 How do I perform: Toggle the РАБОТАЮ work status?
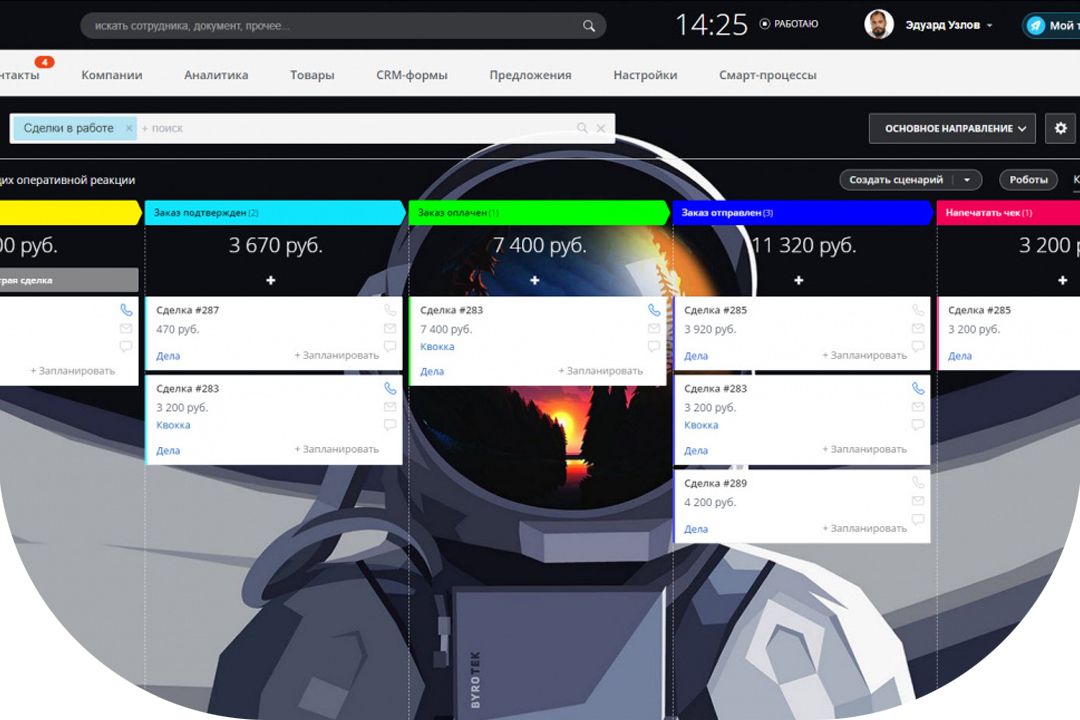(789, 24)
